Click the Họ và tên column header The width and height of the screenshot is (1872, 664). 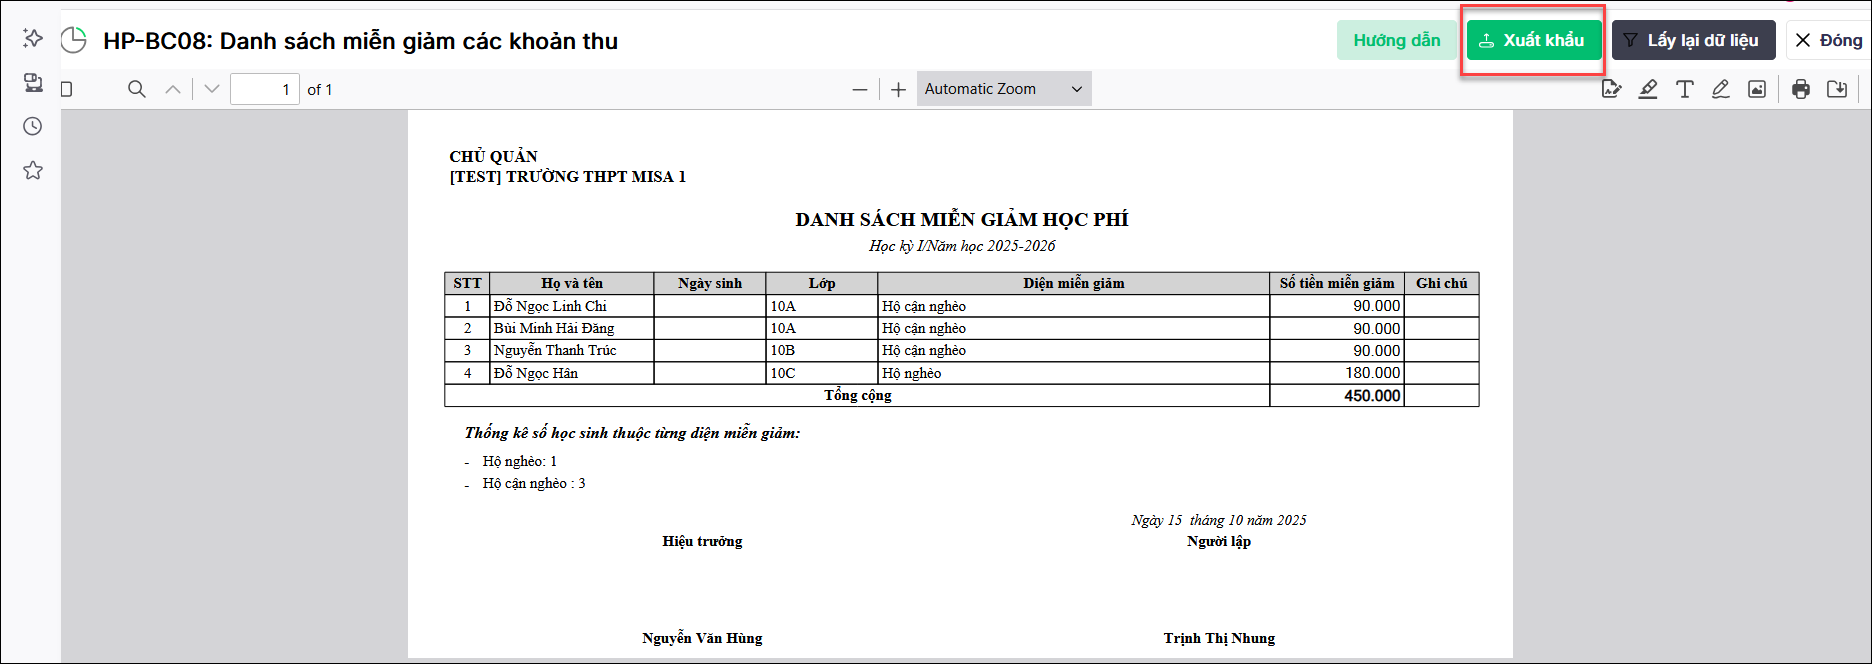(572, 283)
